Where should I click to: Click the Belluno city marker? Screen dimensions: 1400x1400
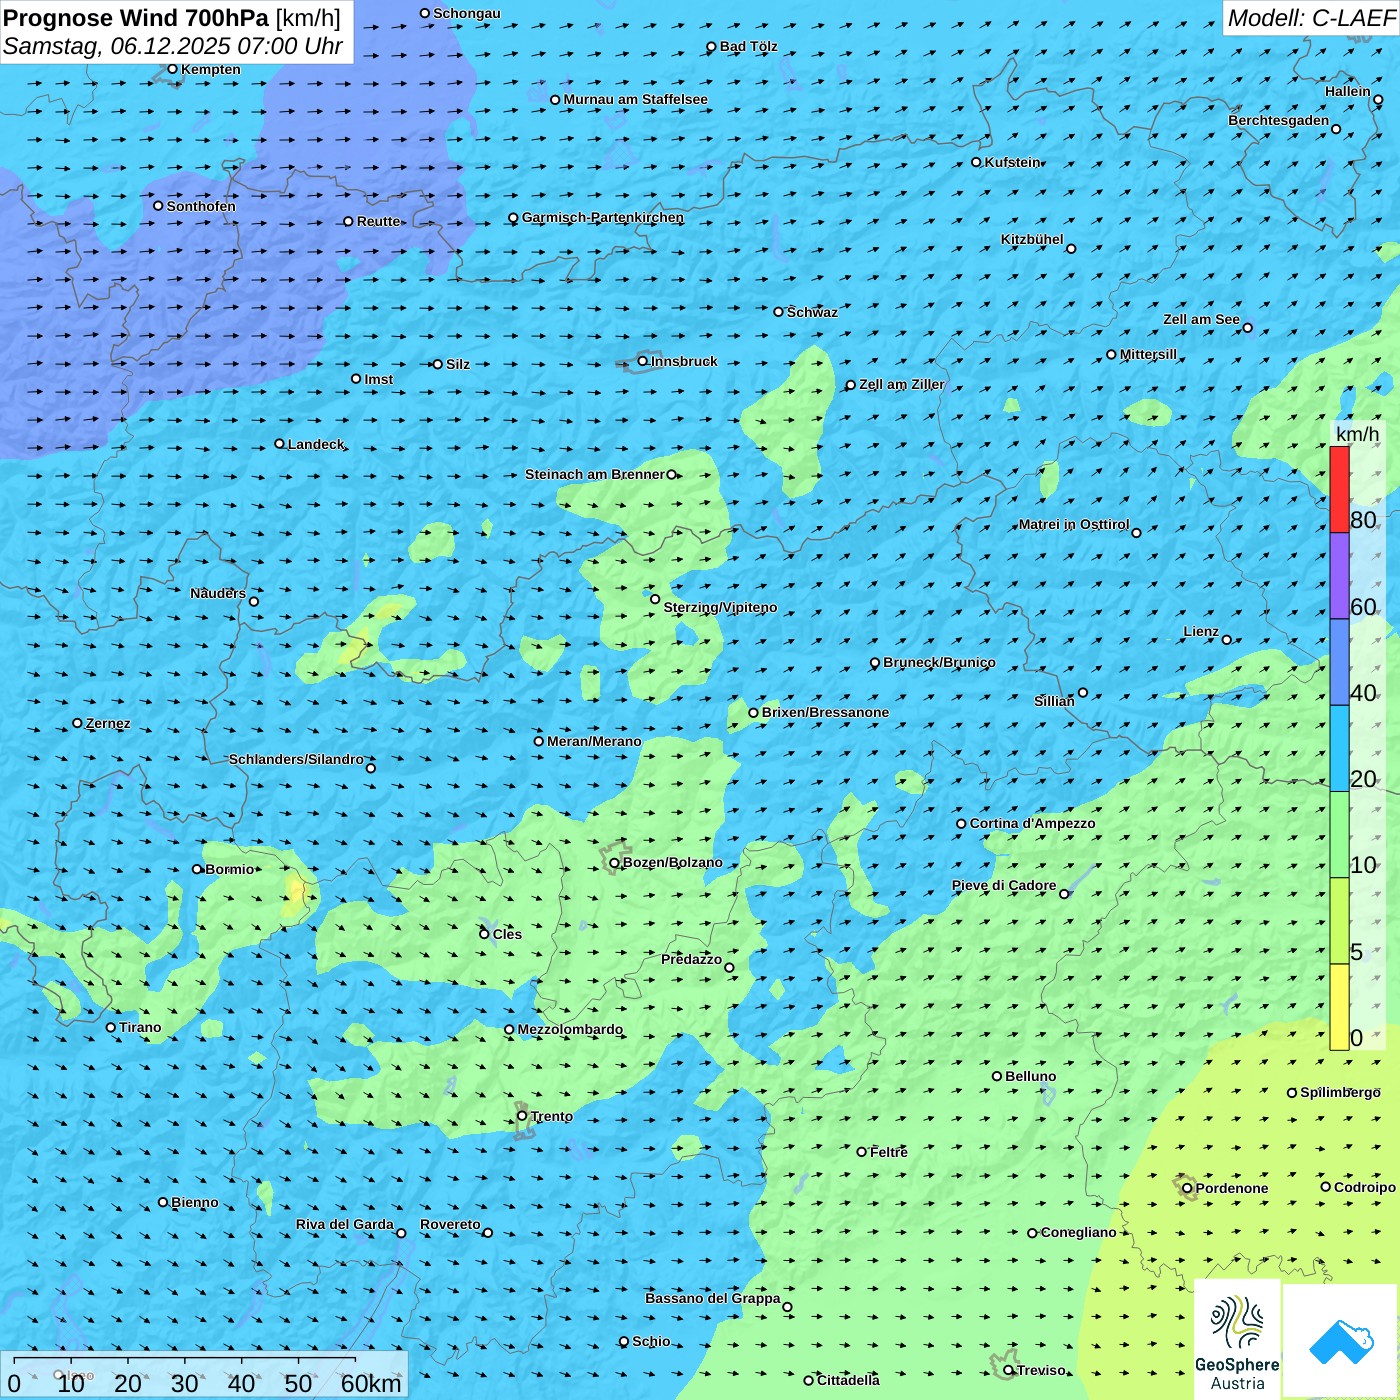pyautogui.click(x=997, y=1076)
